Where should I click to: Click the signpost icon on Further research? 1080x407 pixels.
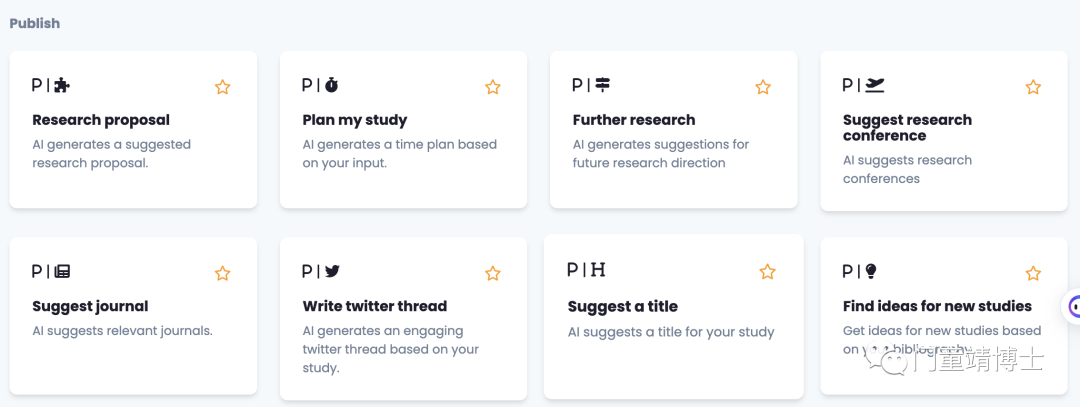603,85
